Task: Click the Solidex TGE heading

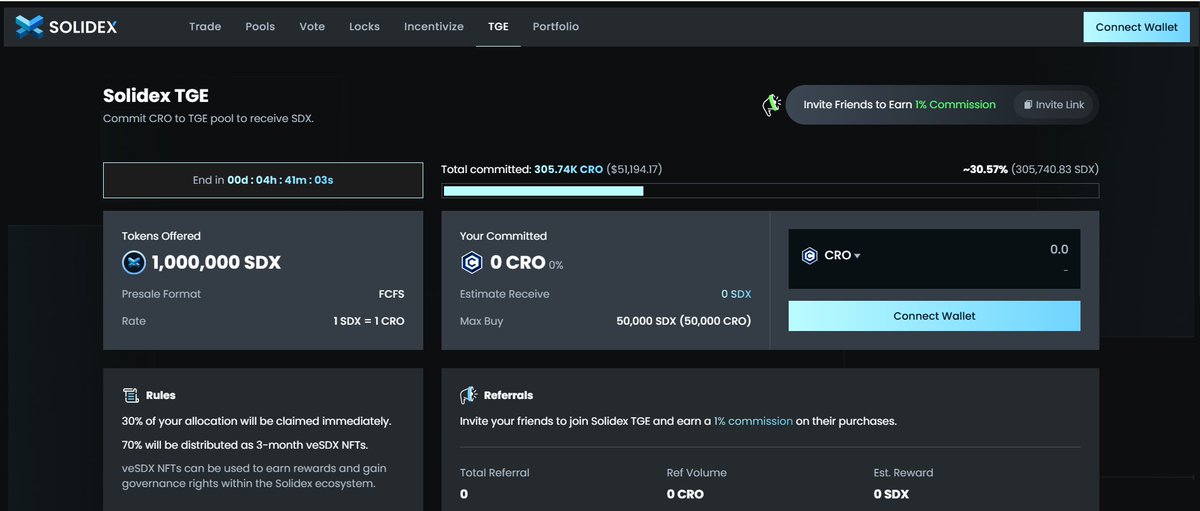Action: point(155,96)
